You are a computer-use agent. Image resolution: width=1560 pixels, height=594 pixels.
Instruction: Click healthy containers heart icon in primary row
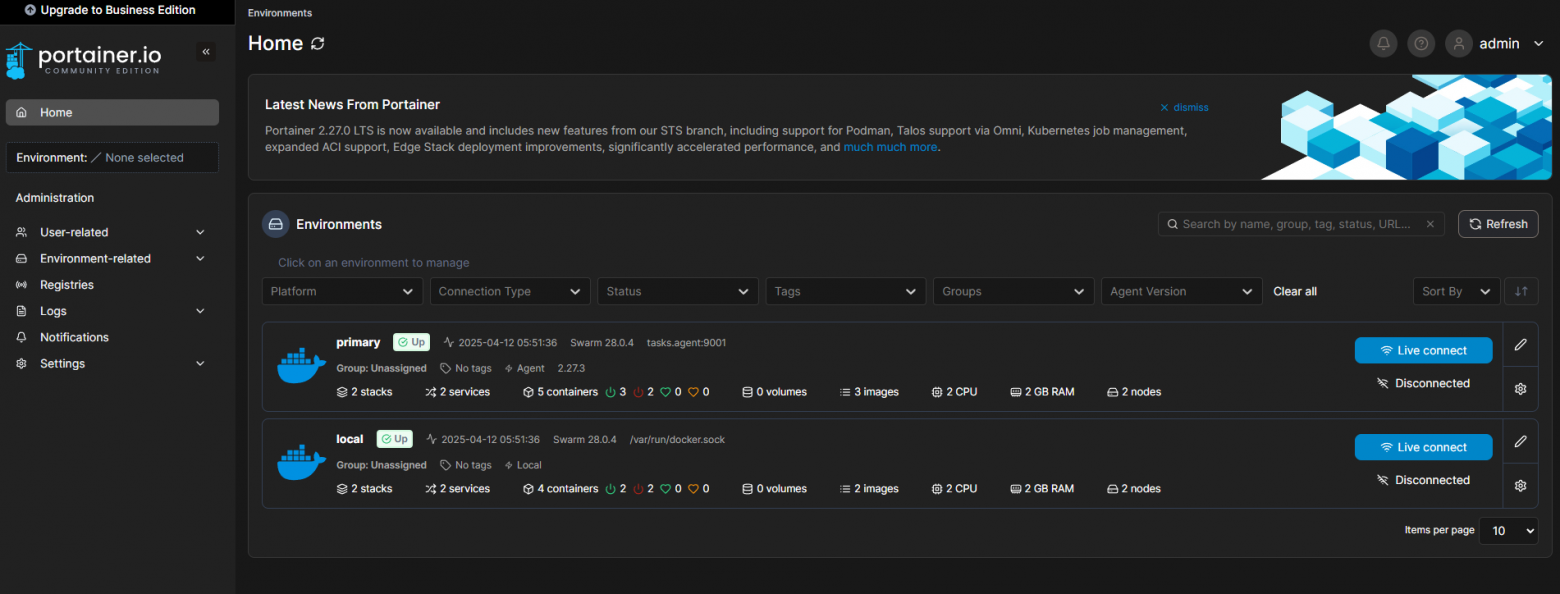(665, 392)
